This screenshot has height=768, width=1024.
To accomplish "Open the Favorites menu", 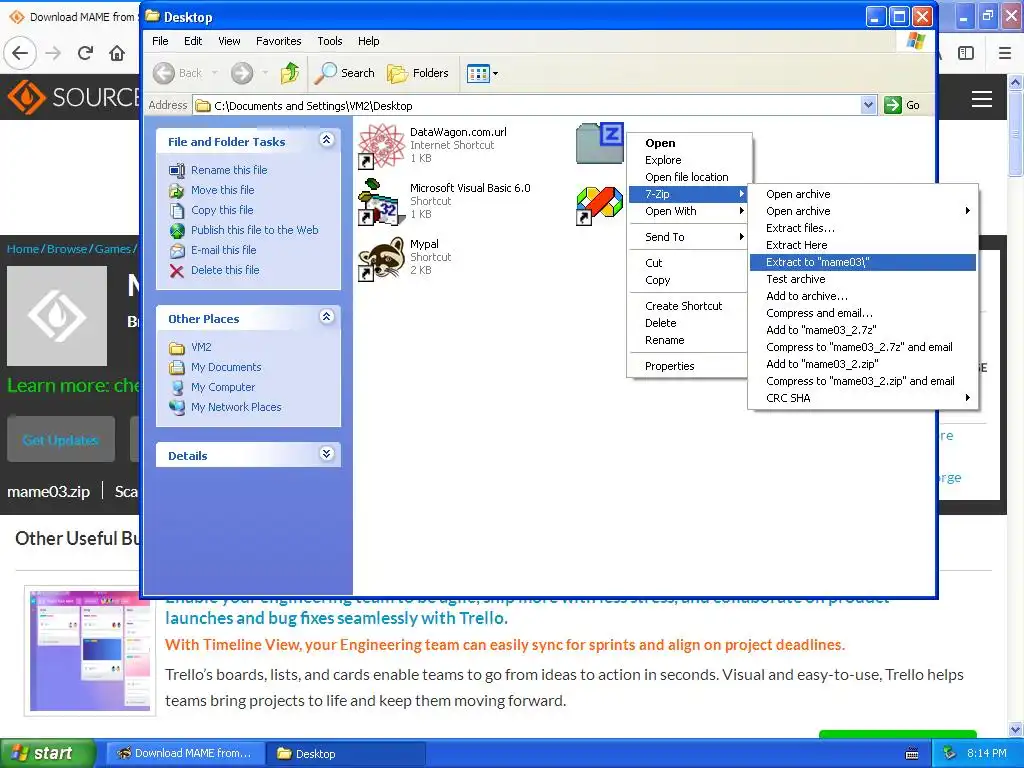I will click(x=278, y=41).
